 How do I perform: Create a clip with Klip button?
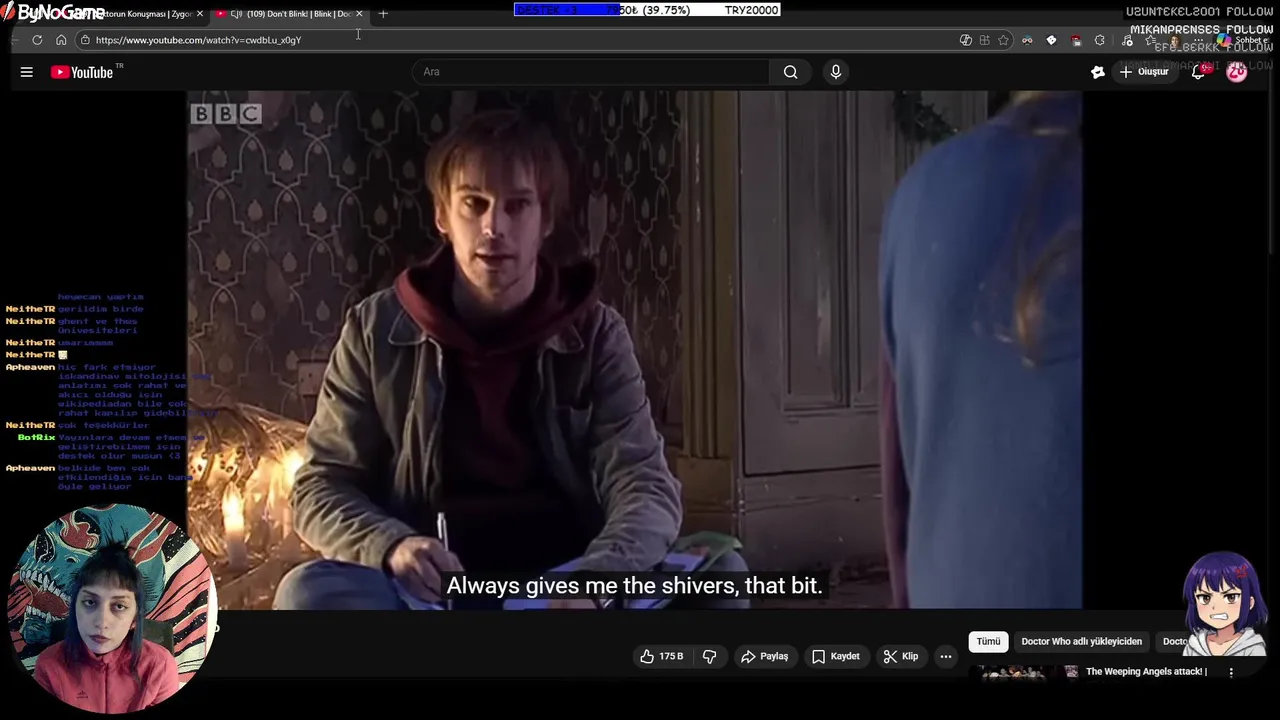click(x=901, y=656)
